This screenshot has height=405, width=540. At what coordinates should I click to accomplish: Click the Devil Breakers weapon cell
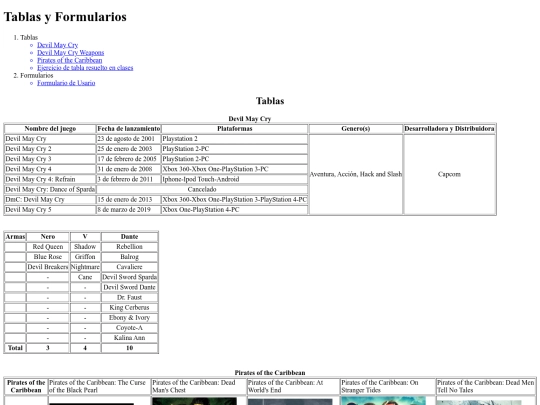tap(48, 267)
